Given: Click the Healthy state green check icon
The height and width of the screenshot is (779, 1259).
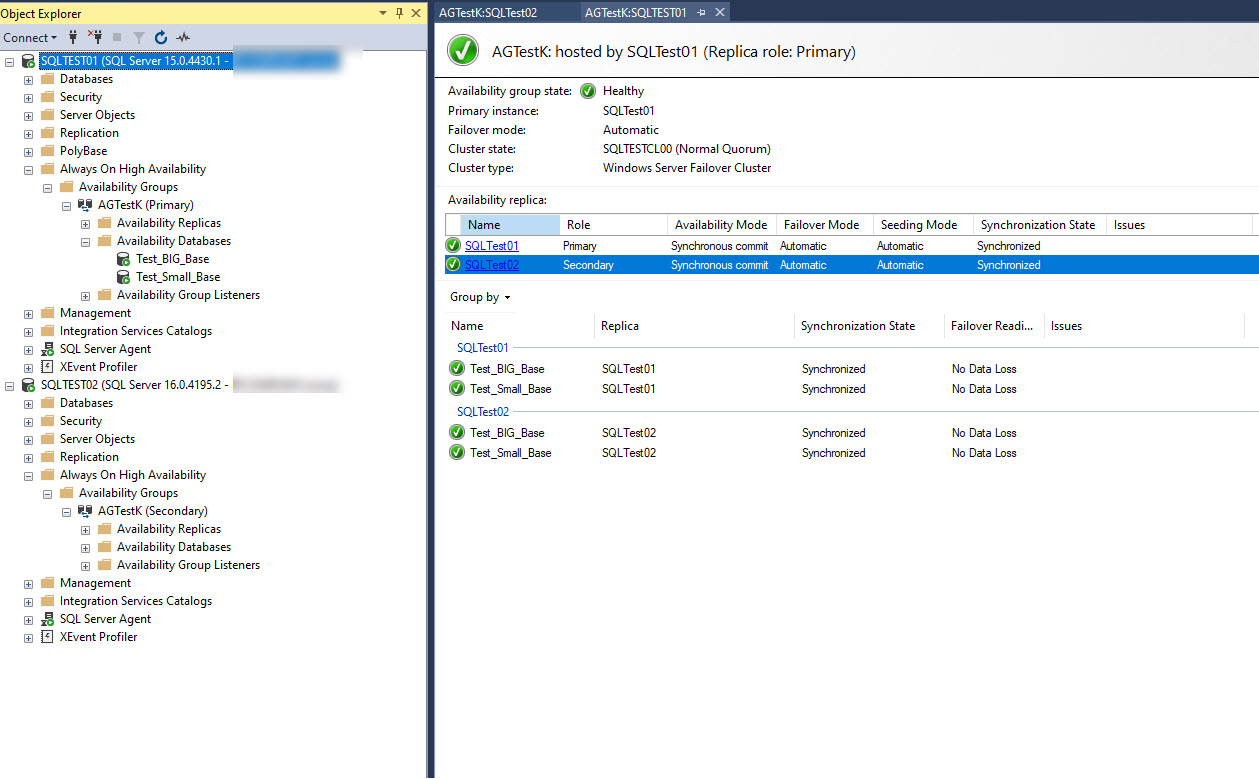Looking at the screenshot, I should click(588, 91).
